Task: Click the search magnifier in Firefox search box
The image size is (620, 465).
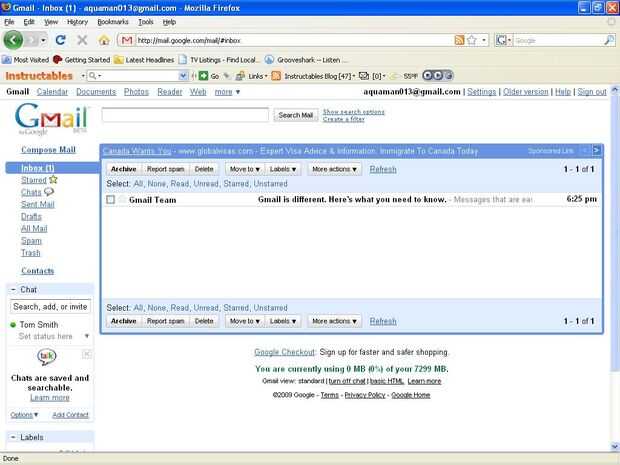Action: point(609,40)
